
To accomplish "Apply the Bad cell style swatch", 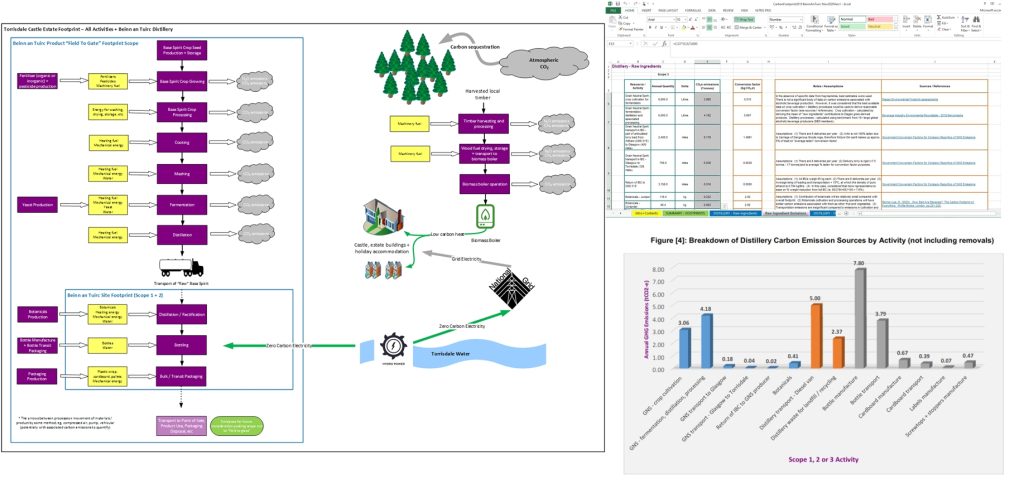I will [880, 19].
